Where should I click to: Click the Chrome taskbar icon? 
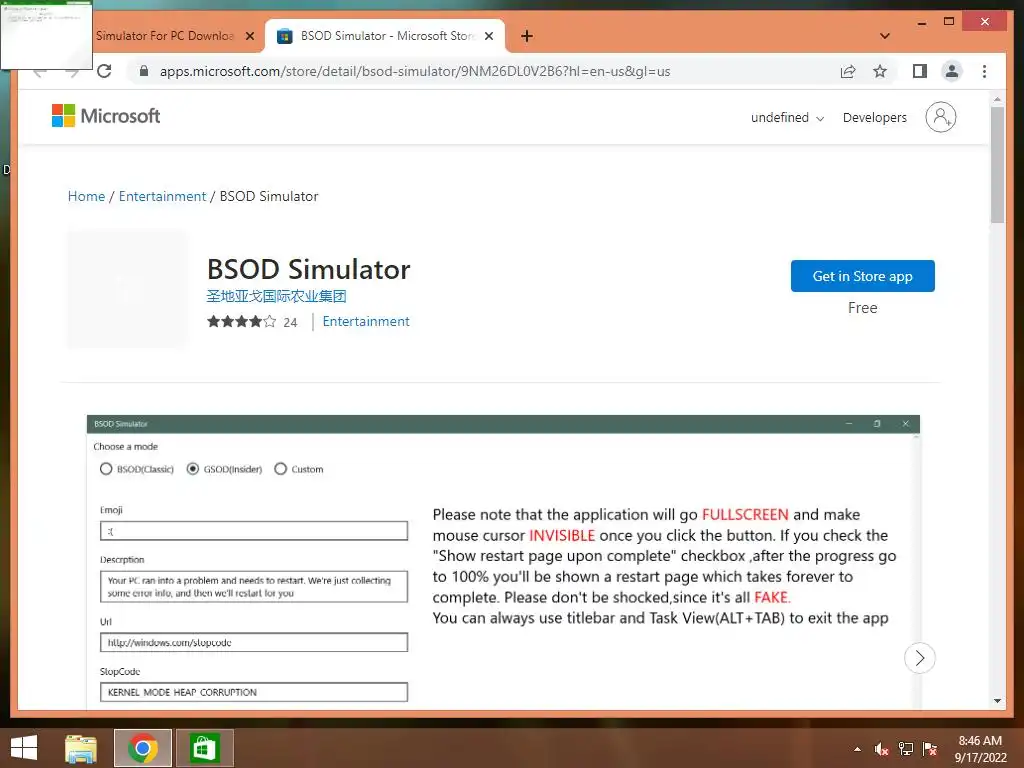coord(143,748)
